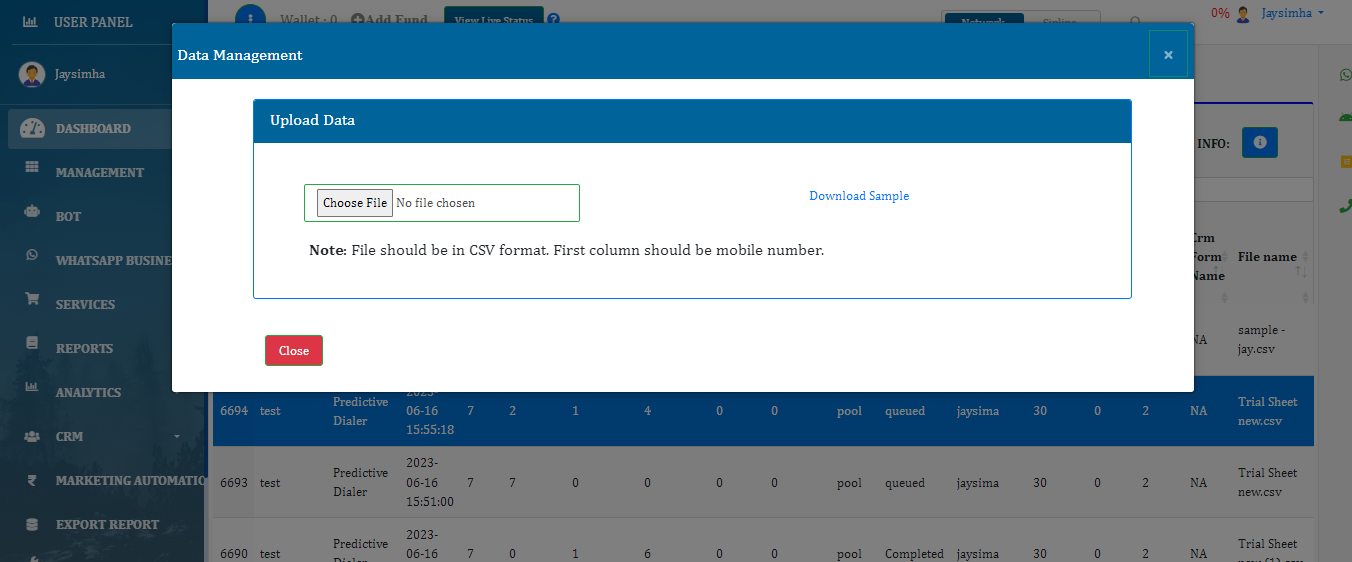Image resolution: width=1352 pixels, height=562 pixels.
Task: Dismiss Data Management dialog with X
Action: (1168, 55)
